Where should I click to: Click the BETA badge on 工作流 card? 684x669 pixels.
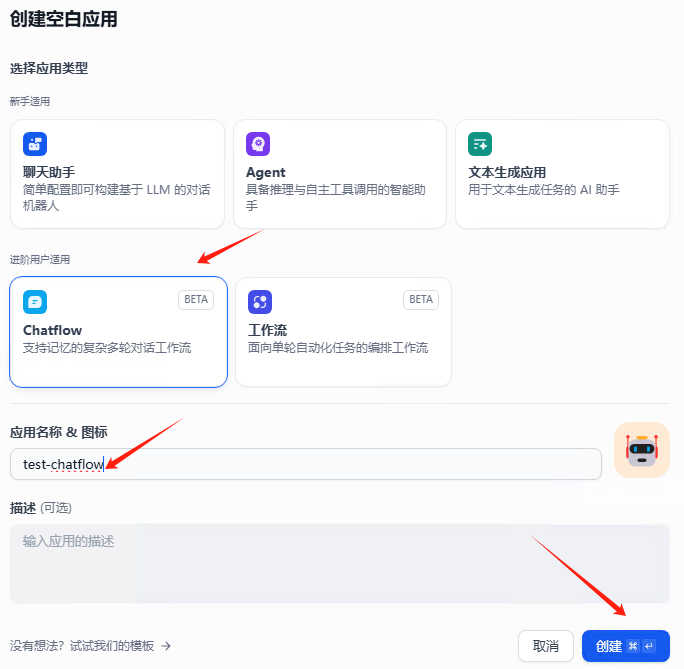pyautogui.click(x=421, y=300)
